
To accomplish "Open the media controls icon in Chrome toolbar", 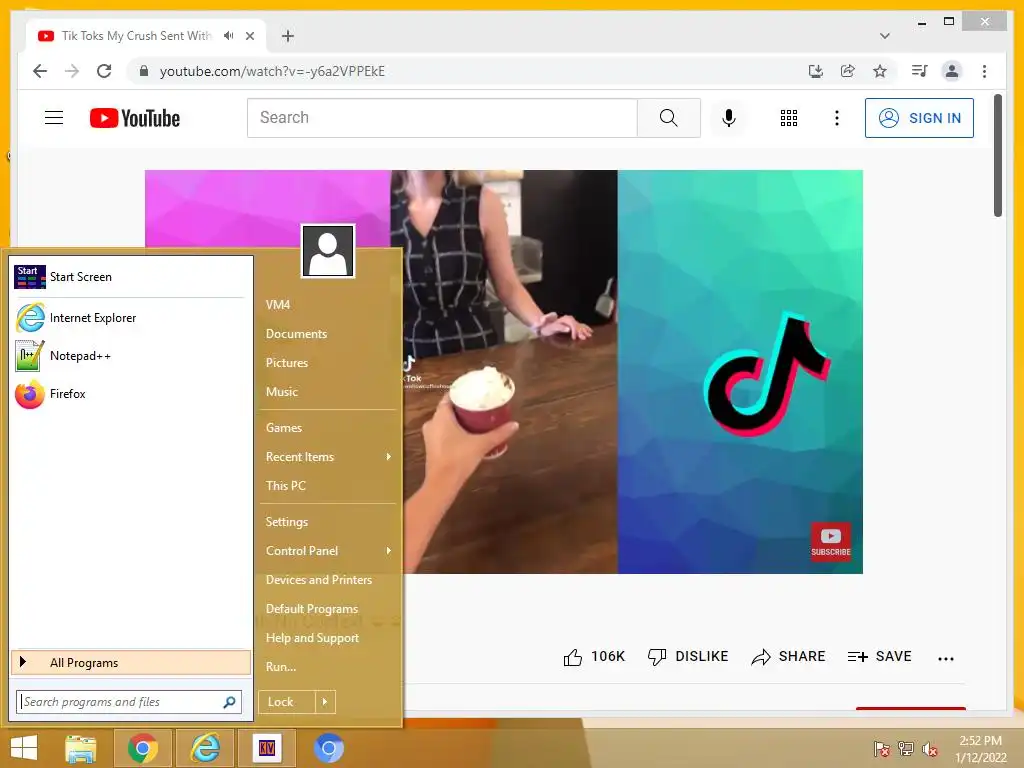I will point(920,71).
